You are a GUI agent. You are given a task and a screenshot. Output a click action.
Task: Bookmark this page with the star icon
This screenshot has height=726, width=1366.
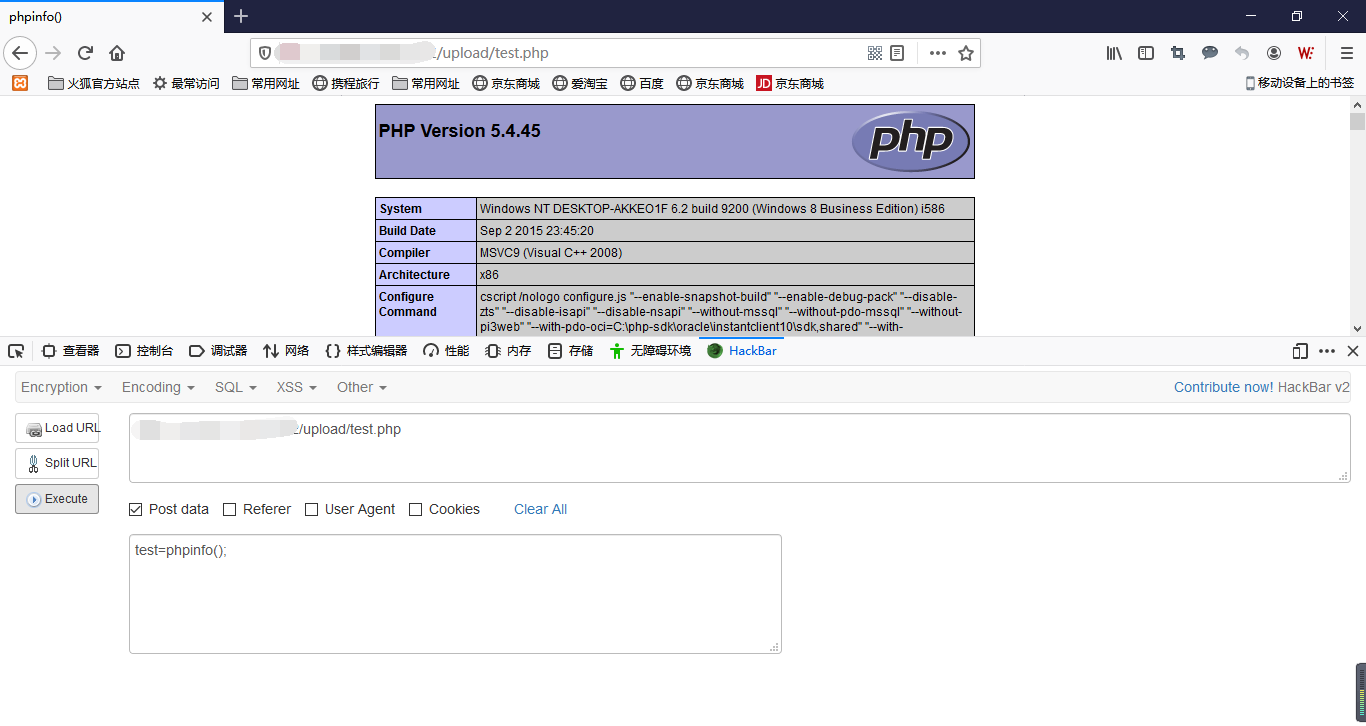coord(965,52)
